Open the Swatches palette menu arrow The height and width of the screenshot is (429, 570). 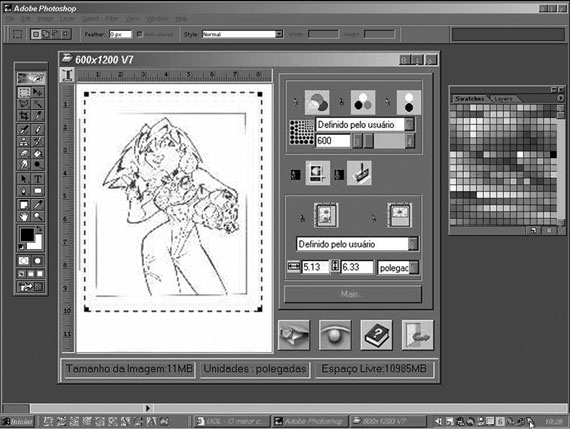click(560, 98)
